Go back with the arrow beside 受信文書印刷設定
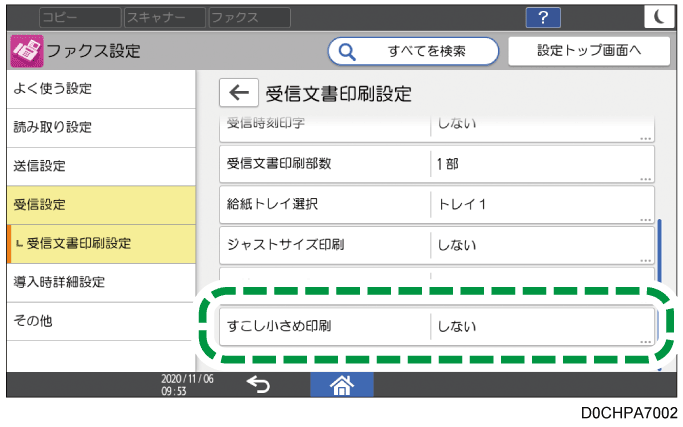 (239, 92)
